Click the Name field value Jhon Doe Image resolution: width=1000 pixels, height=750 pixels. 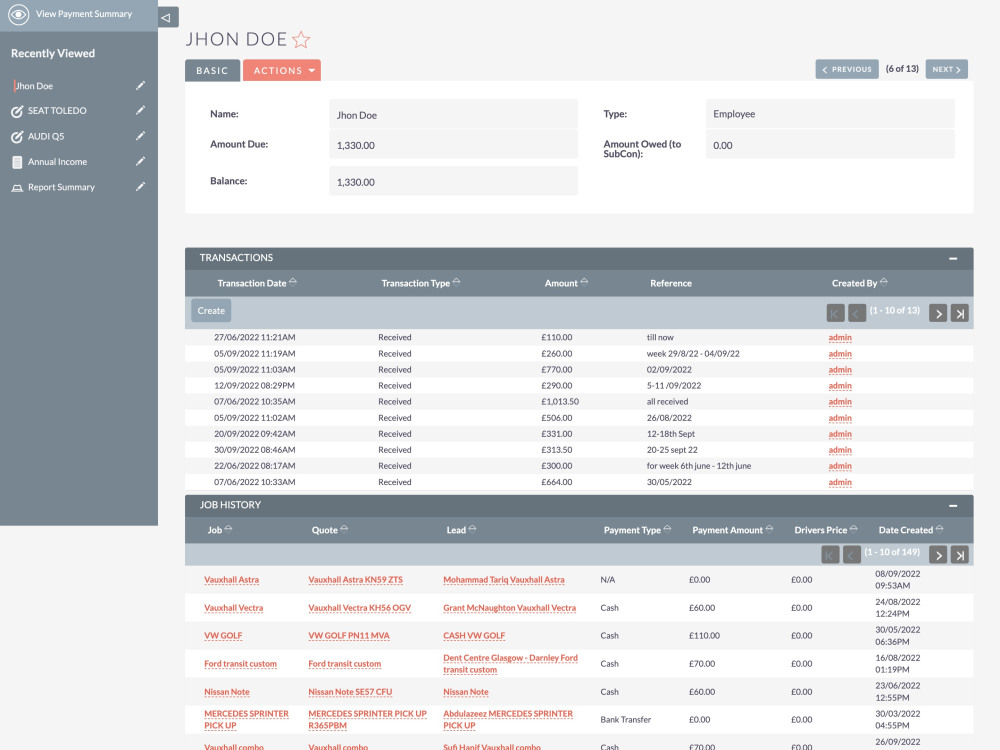(453, 115)
